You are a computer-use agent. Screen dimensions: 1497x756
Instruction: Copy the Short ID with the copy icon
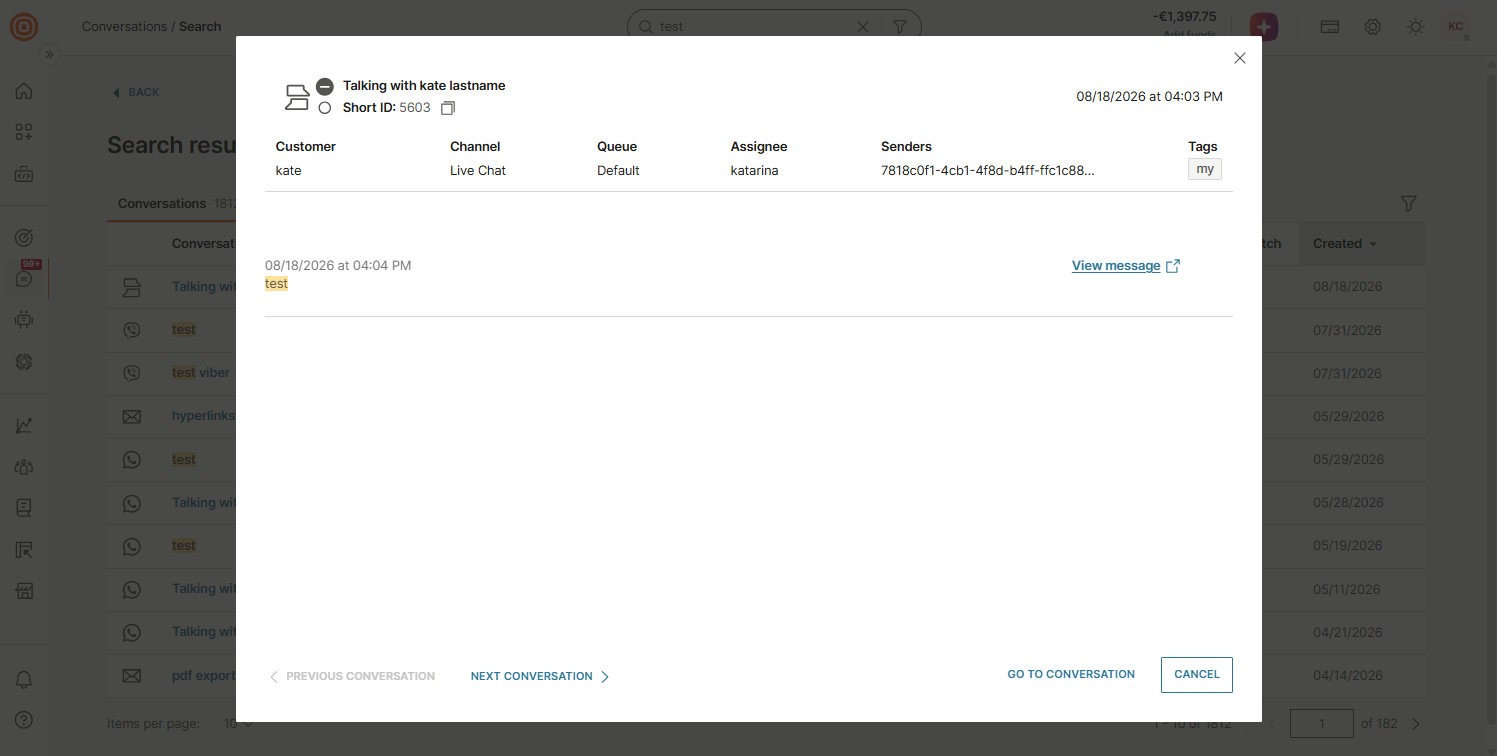point(448,108)
